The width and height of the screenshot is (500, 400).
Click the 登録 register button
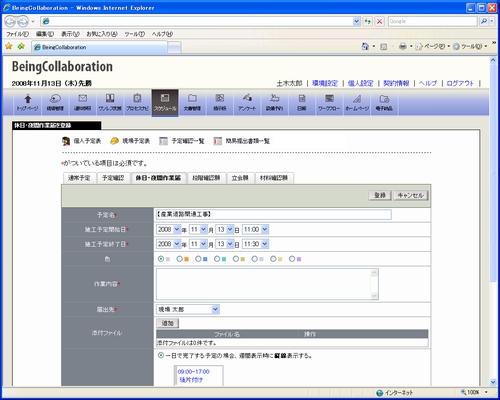[380, 195]
